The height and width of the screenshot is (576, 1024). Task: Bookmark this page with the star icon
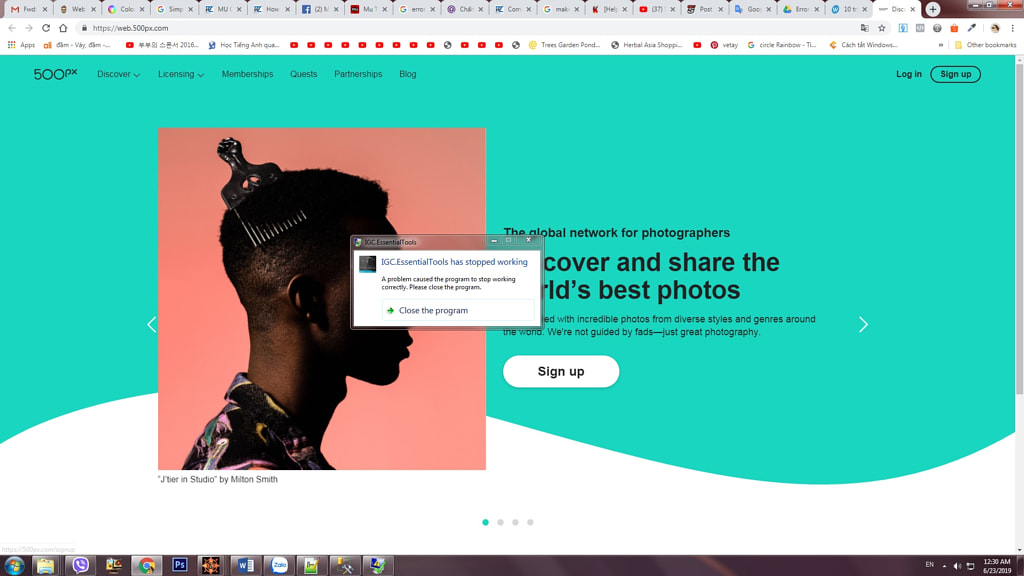882,28
